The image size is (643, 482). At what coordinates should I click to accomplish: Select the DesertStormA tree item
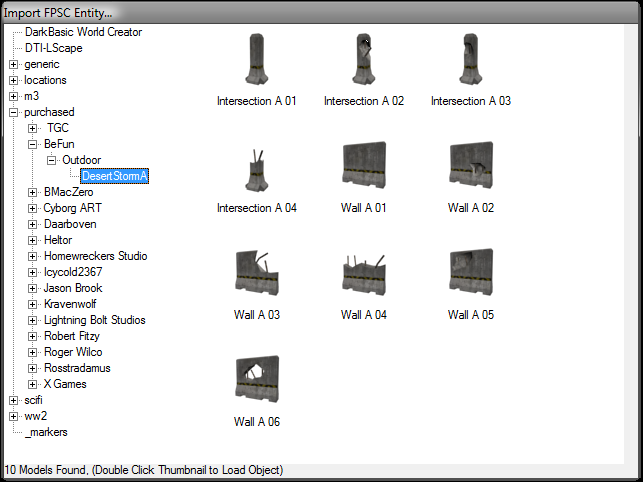[x=114, y=176]
